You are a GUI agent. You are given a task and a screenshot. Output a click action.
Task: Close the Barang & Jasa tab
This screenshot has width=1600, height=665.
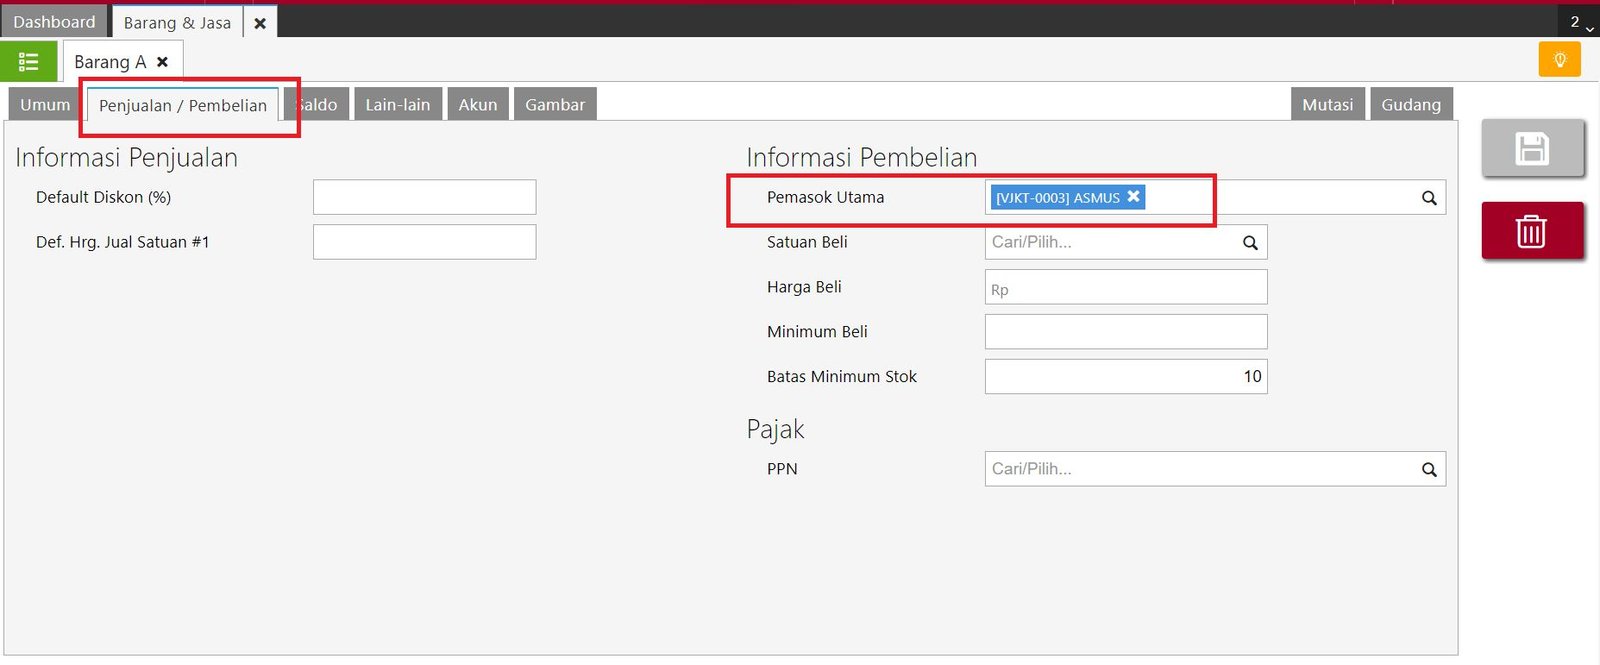pyautogui.click(x=260, y=23)
